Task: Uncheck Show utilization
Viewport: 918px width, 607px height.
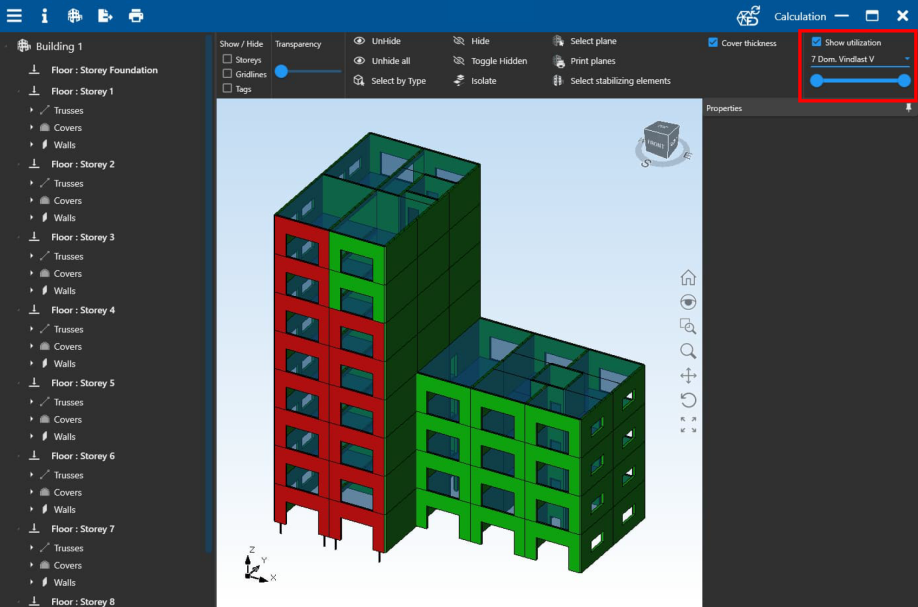Action: click(x=816, y=42)
